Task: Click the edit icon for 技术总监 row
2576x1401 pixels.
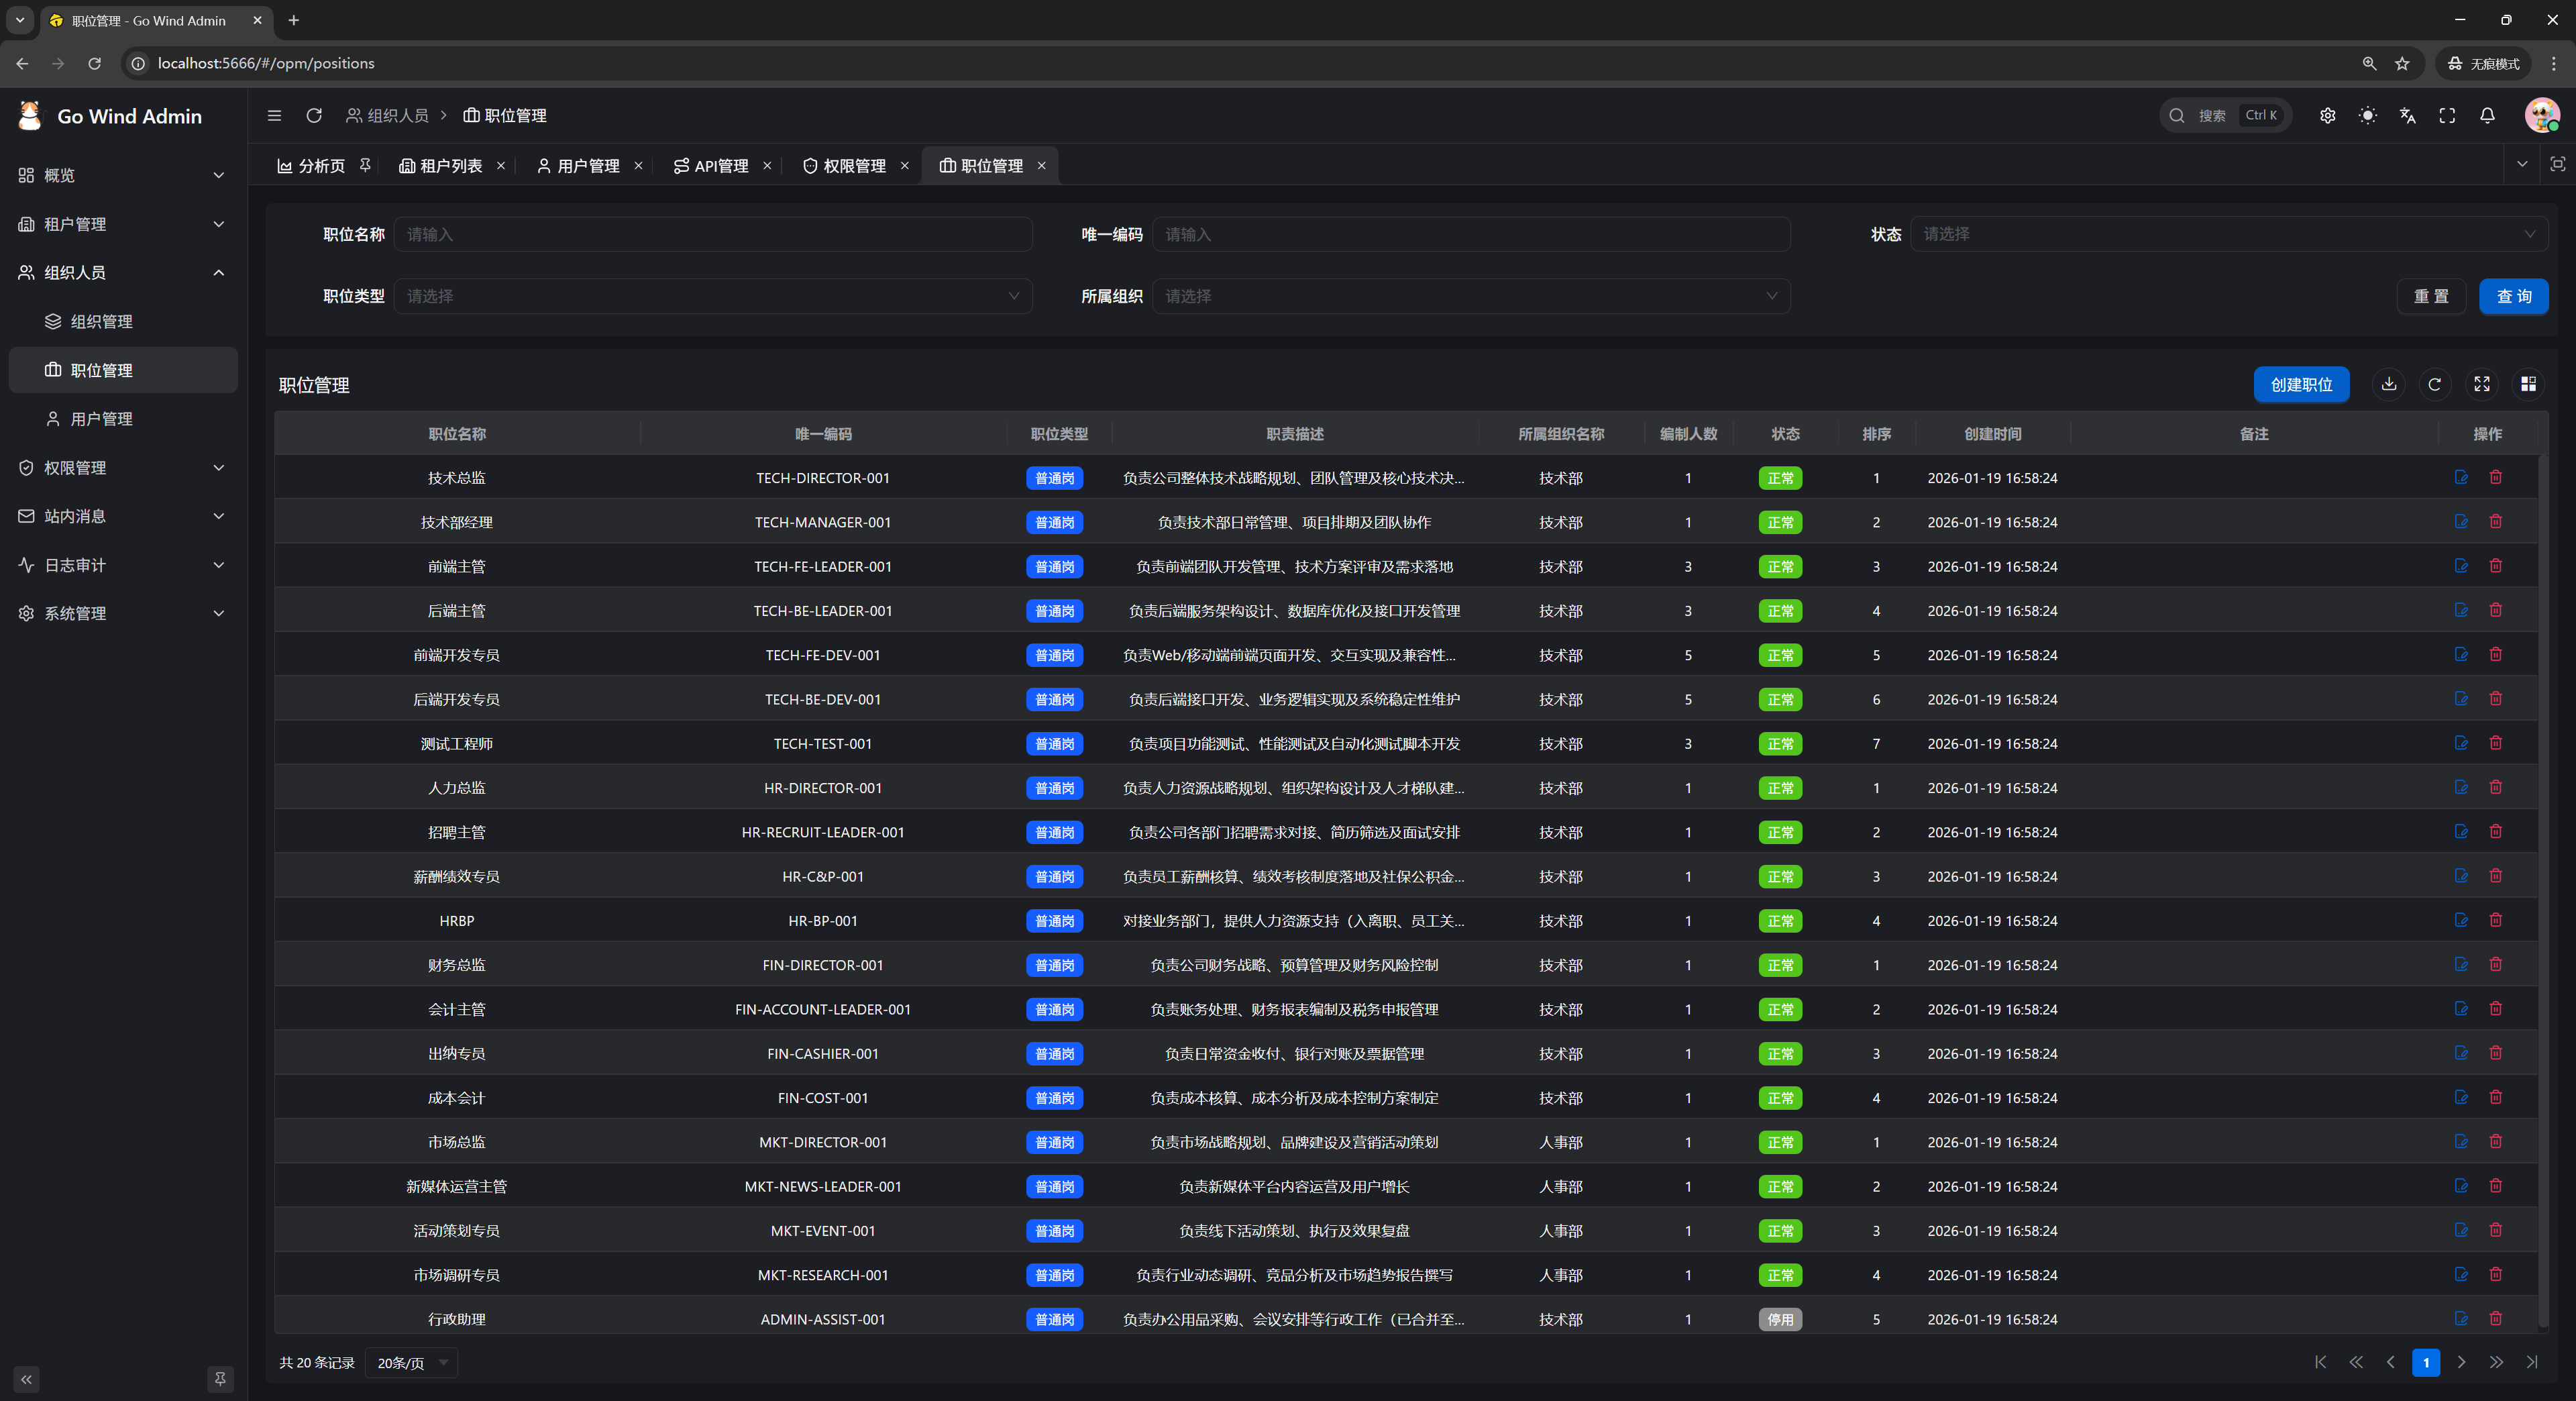Action: click(2461, 477)
